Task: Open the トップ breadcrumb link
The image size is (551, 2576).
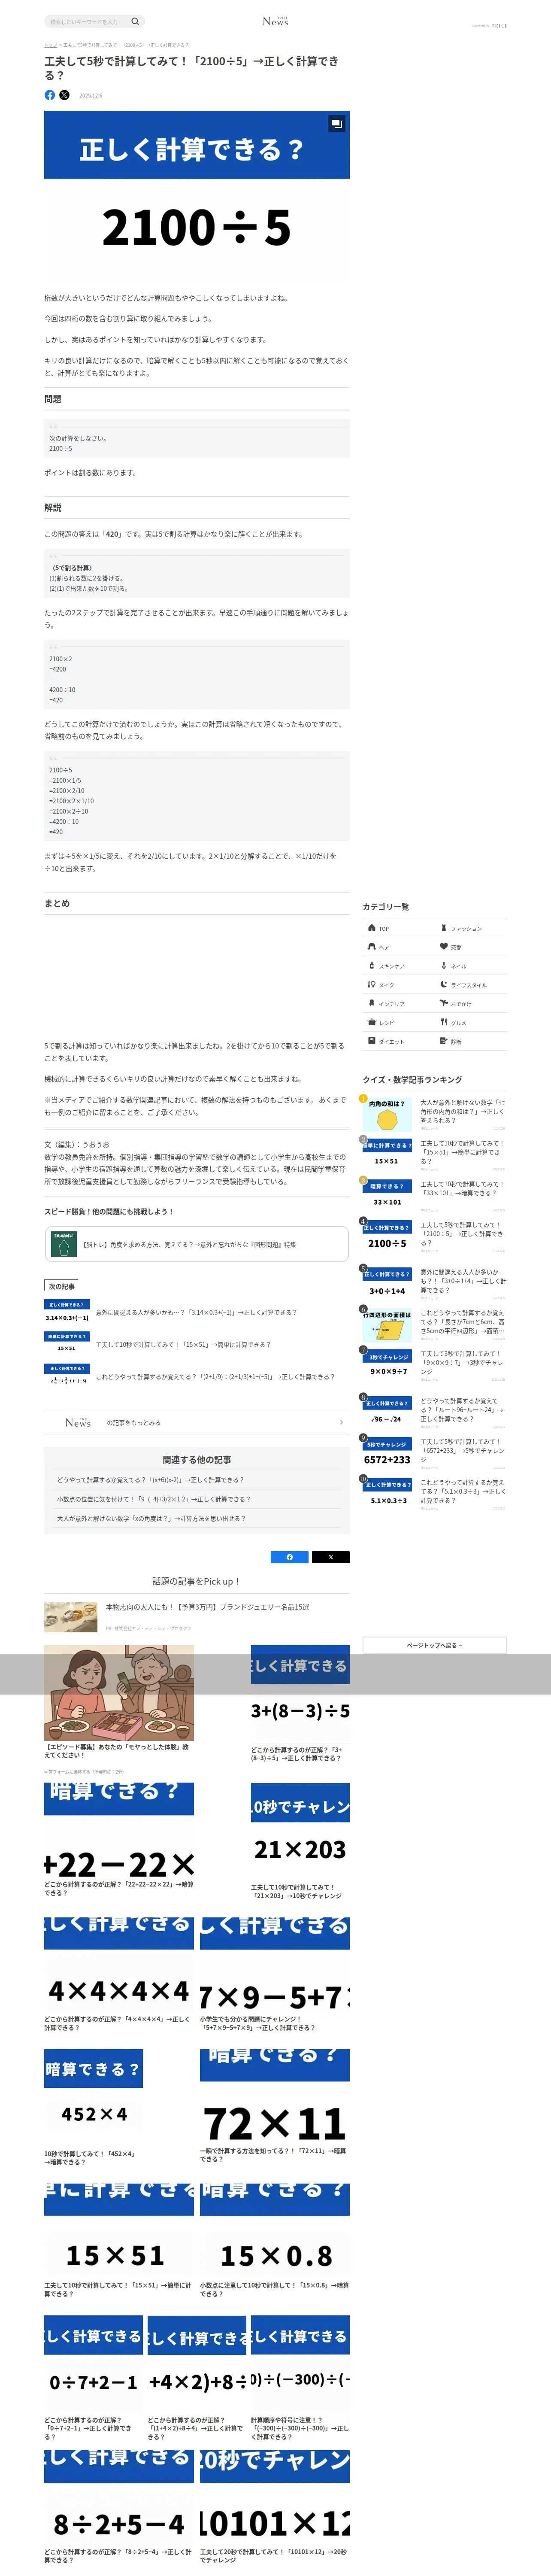Action: [x=50, y=45]
